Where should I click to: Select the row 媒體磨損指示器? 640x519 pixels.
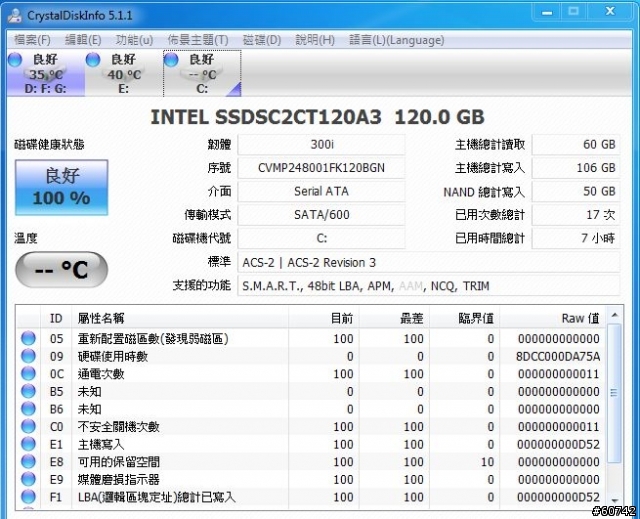(311, 479)
